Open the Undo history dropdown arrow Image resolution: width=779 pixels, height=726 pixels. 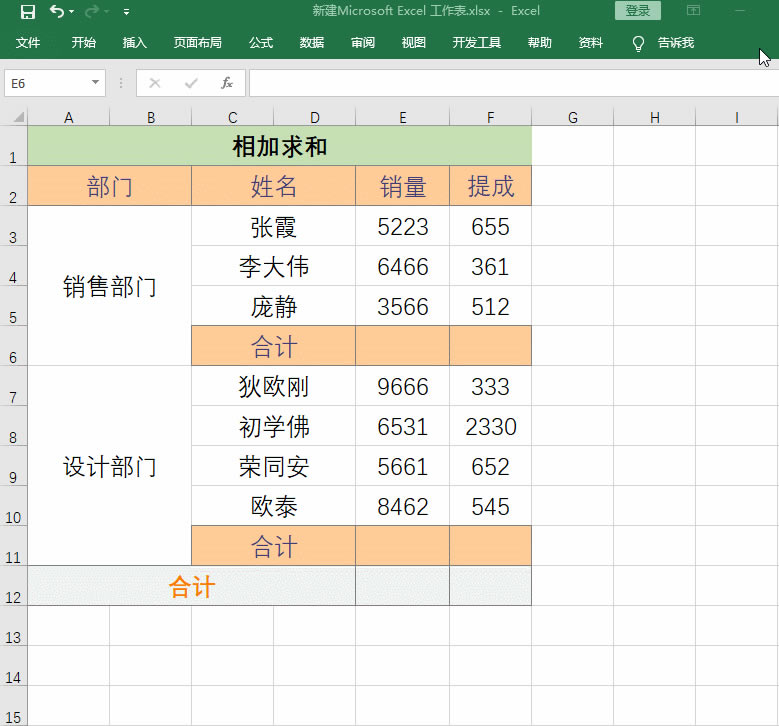tap(72, 13)
